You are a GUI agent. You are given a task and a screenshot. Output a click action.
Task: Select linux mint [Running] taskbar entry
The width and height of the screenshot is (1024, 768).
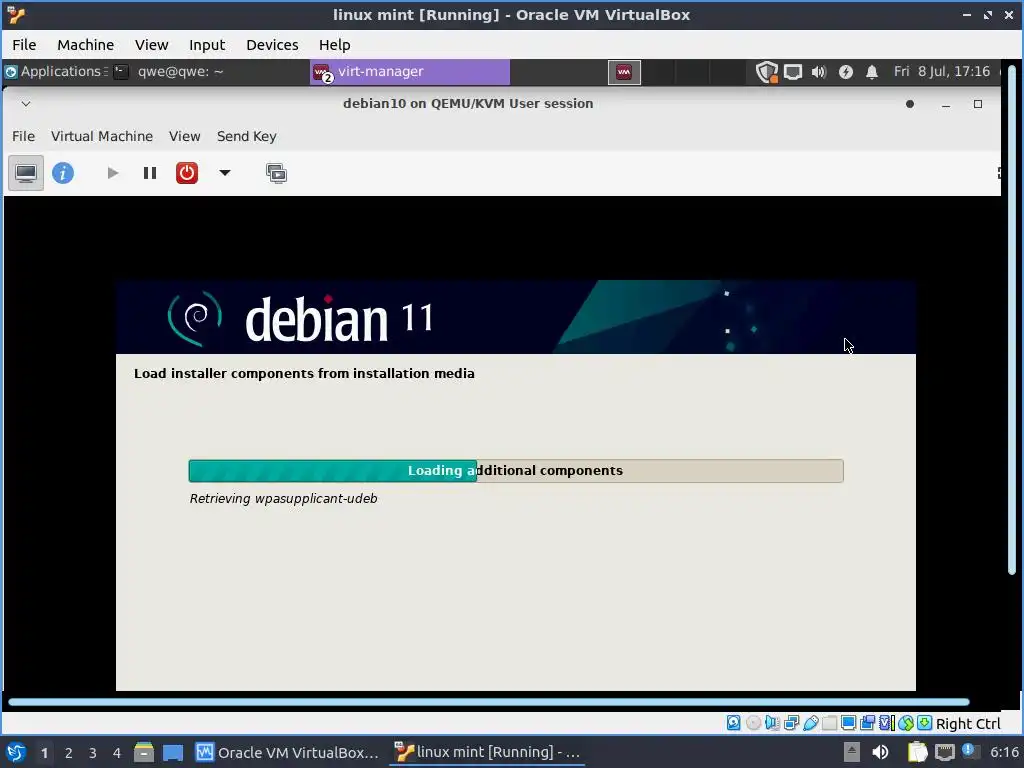(487, 752)
